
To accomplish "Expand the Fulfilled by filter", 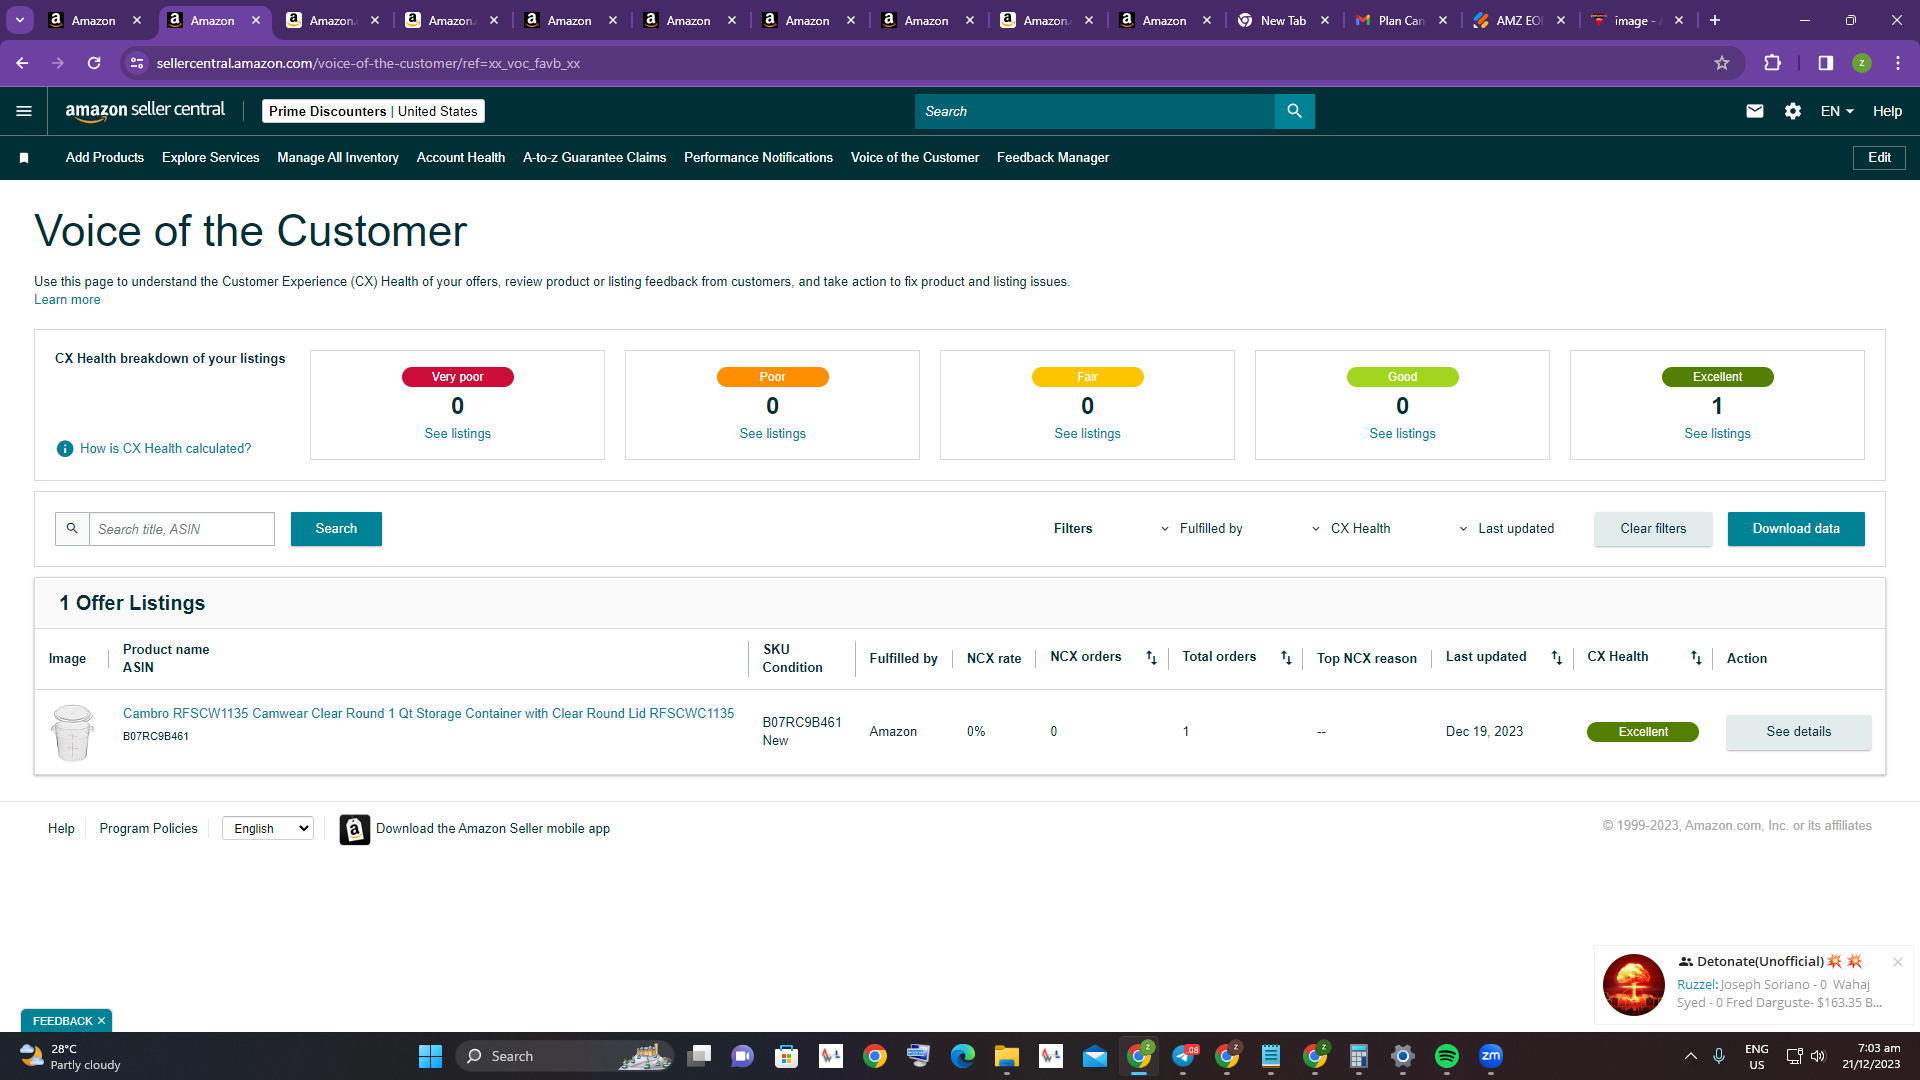I will tap(1201, 529).
